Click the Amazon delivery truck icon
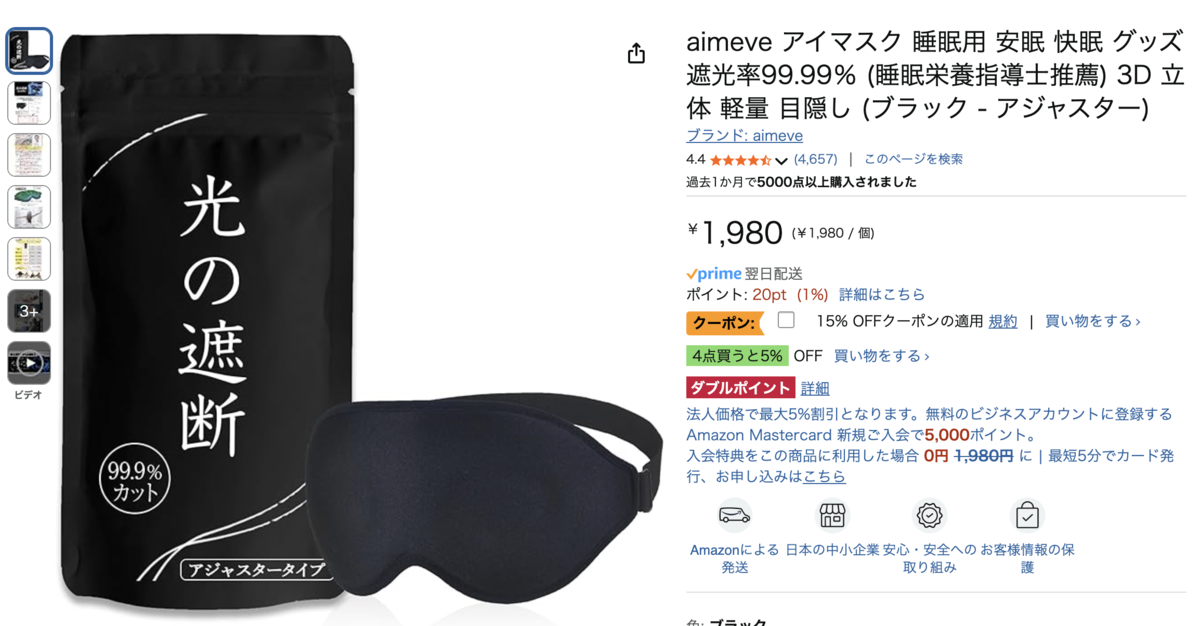The height and width of the screenshot is (626, 1200). point(735,515)
